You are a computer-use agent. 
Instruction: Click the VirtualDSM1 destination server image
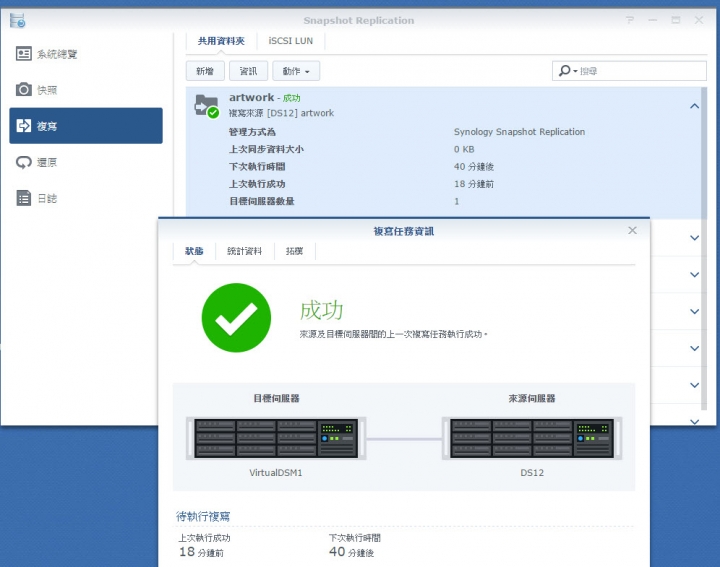(x=276, y=438)
